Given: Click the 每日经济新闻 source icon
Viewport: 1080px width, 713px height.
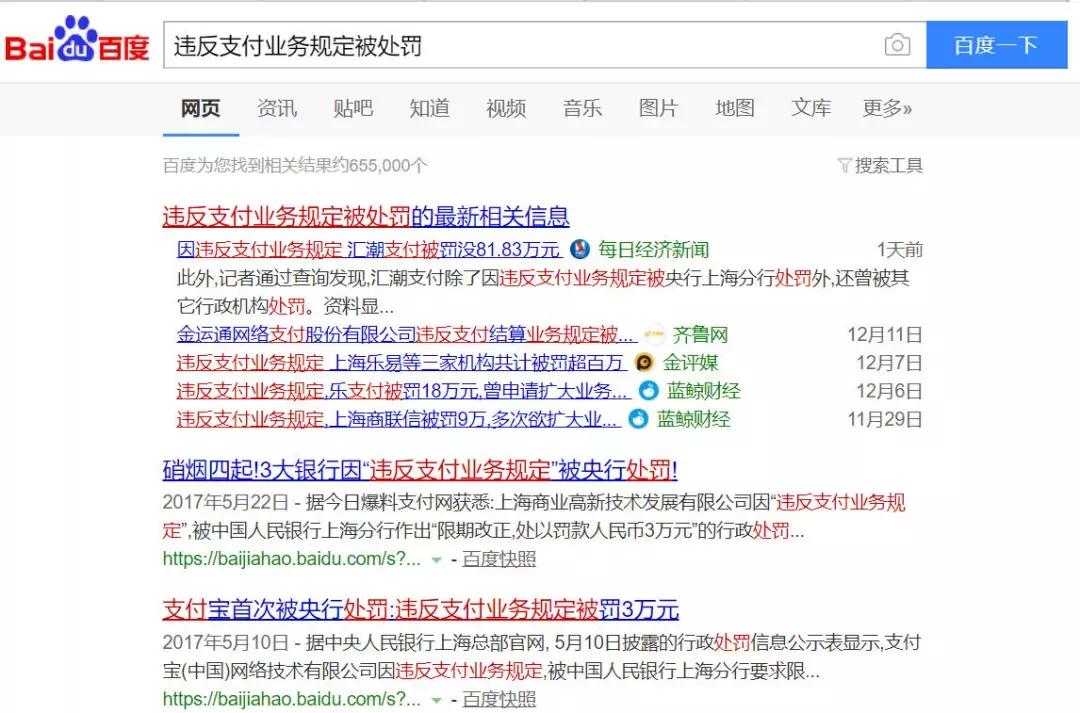Looking at the screenshot, I should tap(579, 252).
